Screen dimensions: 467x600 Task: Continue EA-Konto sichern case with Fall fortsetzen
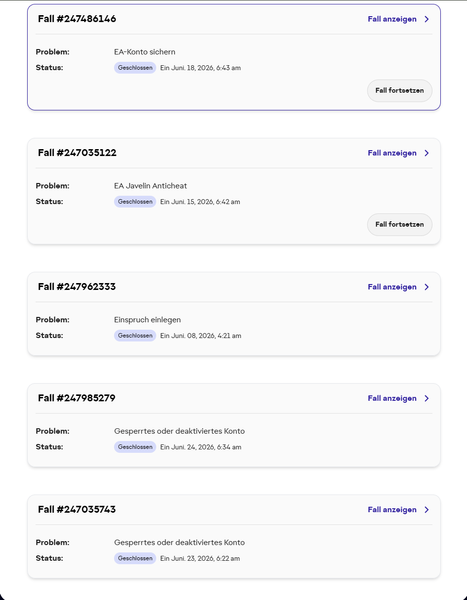(x=400, y=91)
